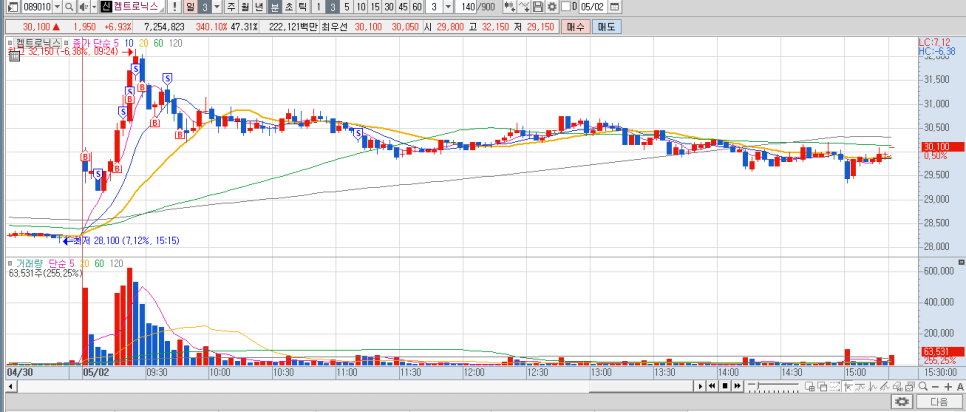The width and height of the screenshot is (966, 412).
Task: Click the eraser drawing tool icon
Action: click(x=898, y=386)
